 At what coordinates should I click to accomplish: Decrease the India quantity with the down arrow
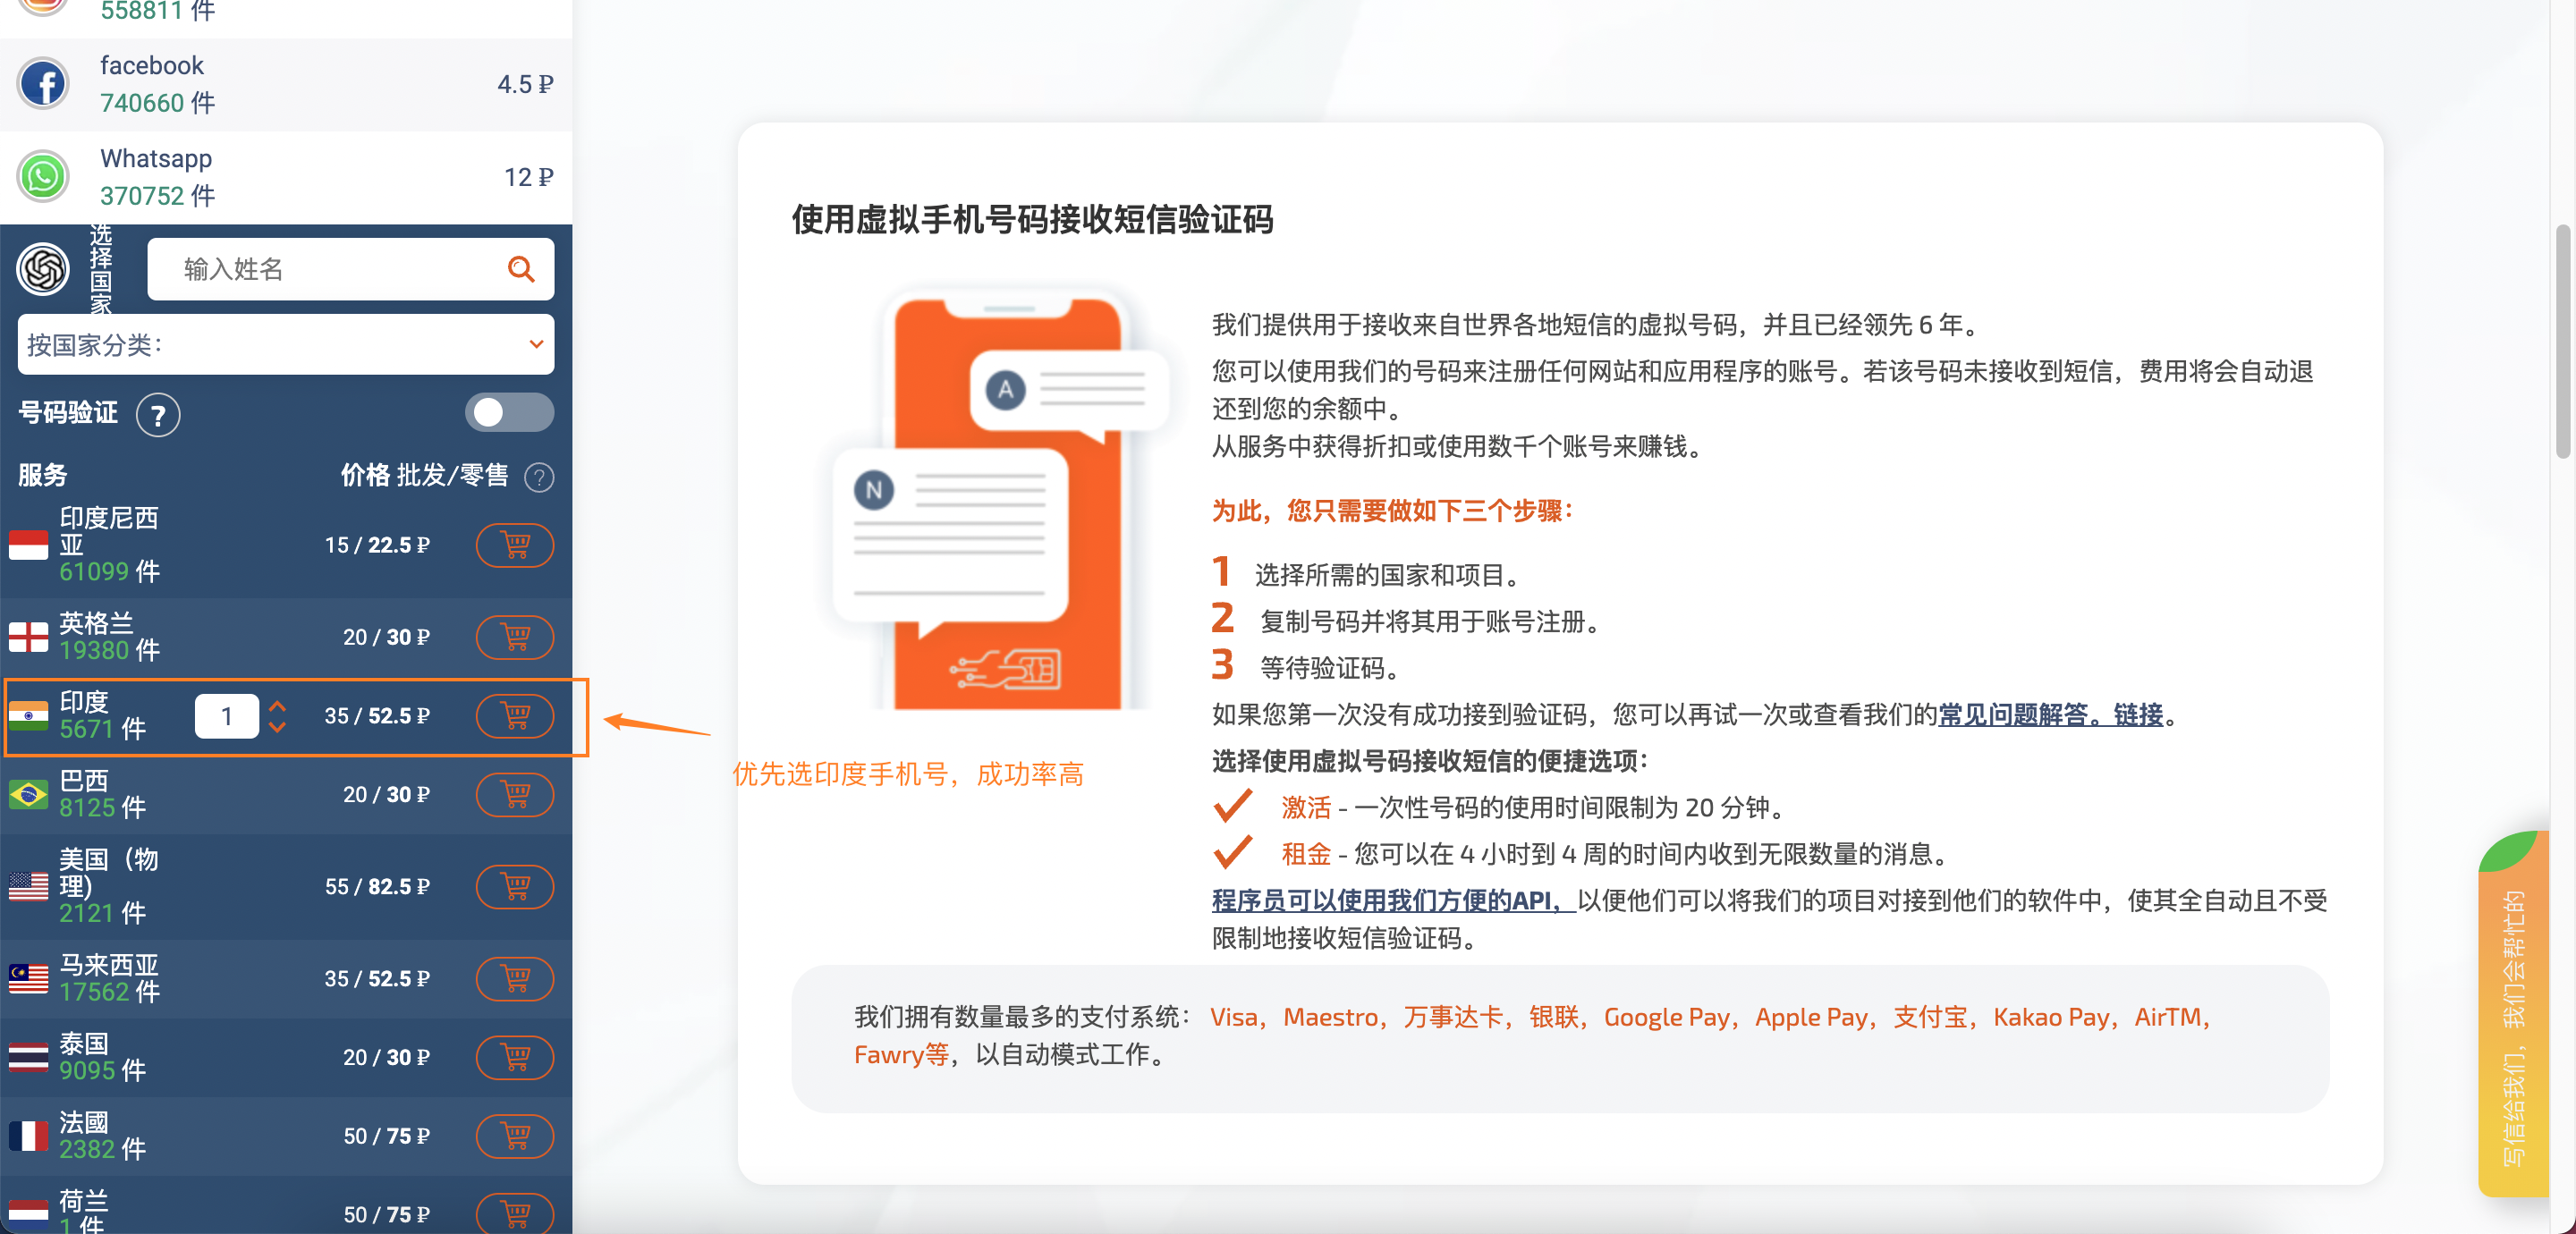point(278,728)
